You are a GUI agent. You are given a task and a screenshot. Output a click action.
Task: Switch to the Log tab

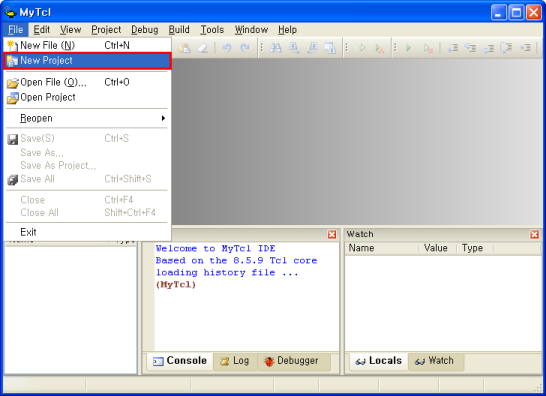[x=235, y=361]
